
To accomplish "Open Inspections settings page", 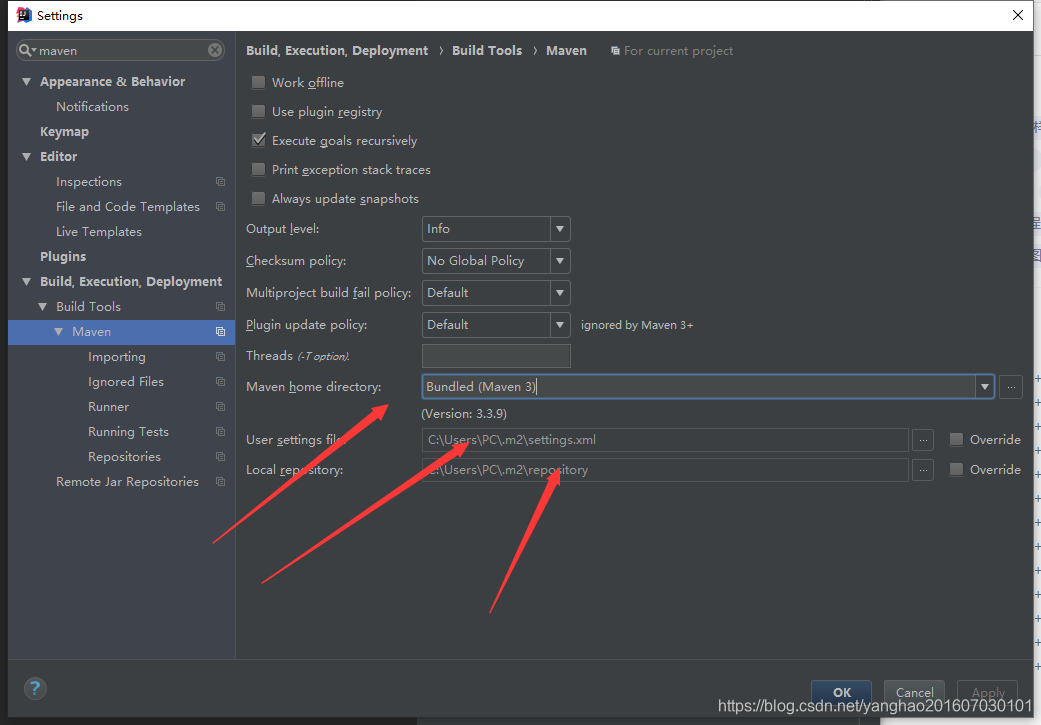I will [89, 182].
